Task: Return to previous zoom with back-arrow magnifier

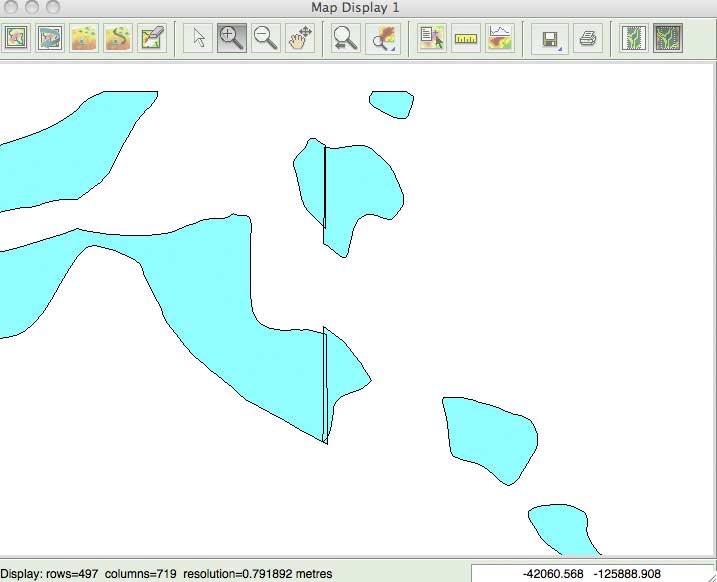Action: [345, 38]
